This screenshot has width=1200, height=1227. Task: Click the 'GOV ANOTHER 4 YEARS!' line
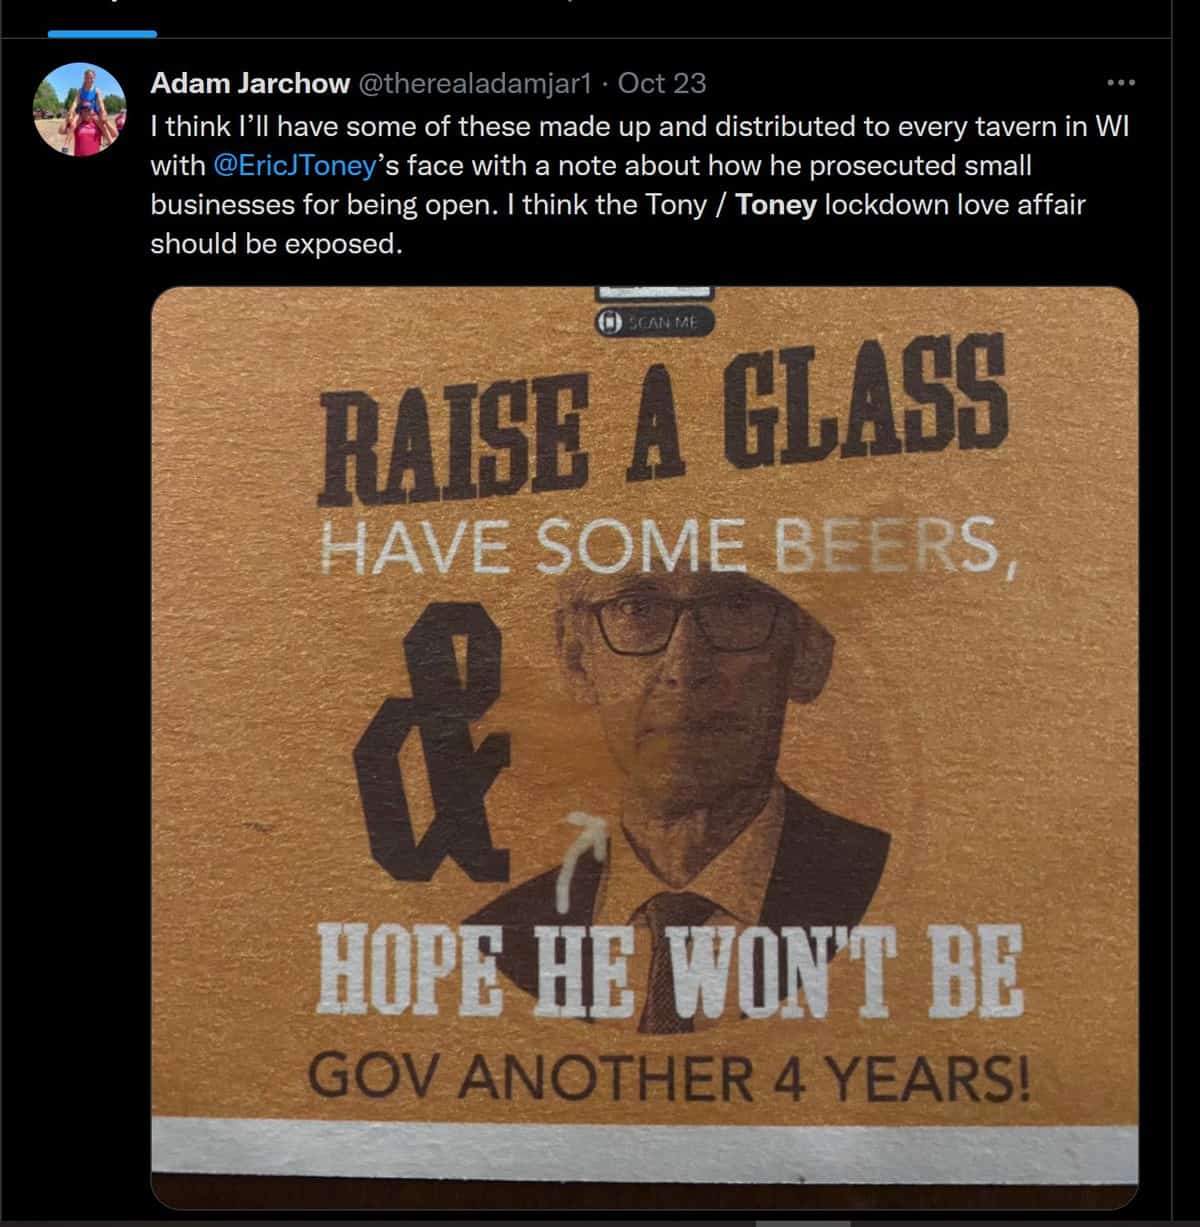(668, 1076)
